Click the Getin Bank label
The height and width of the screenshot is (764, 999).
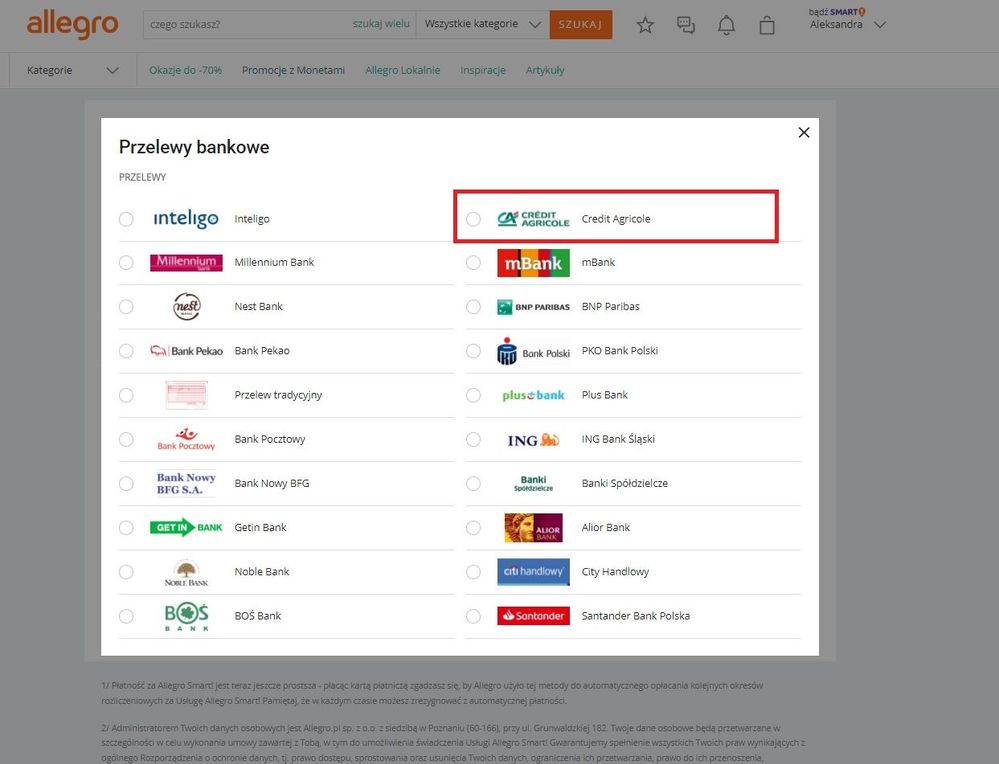tap(261, 528)
